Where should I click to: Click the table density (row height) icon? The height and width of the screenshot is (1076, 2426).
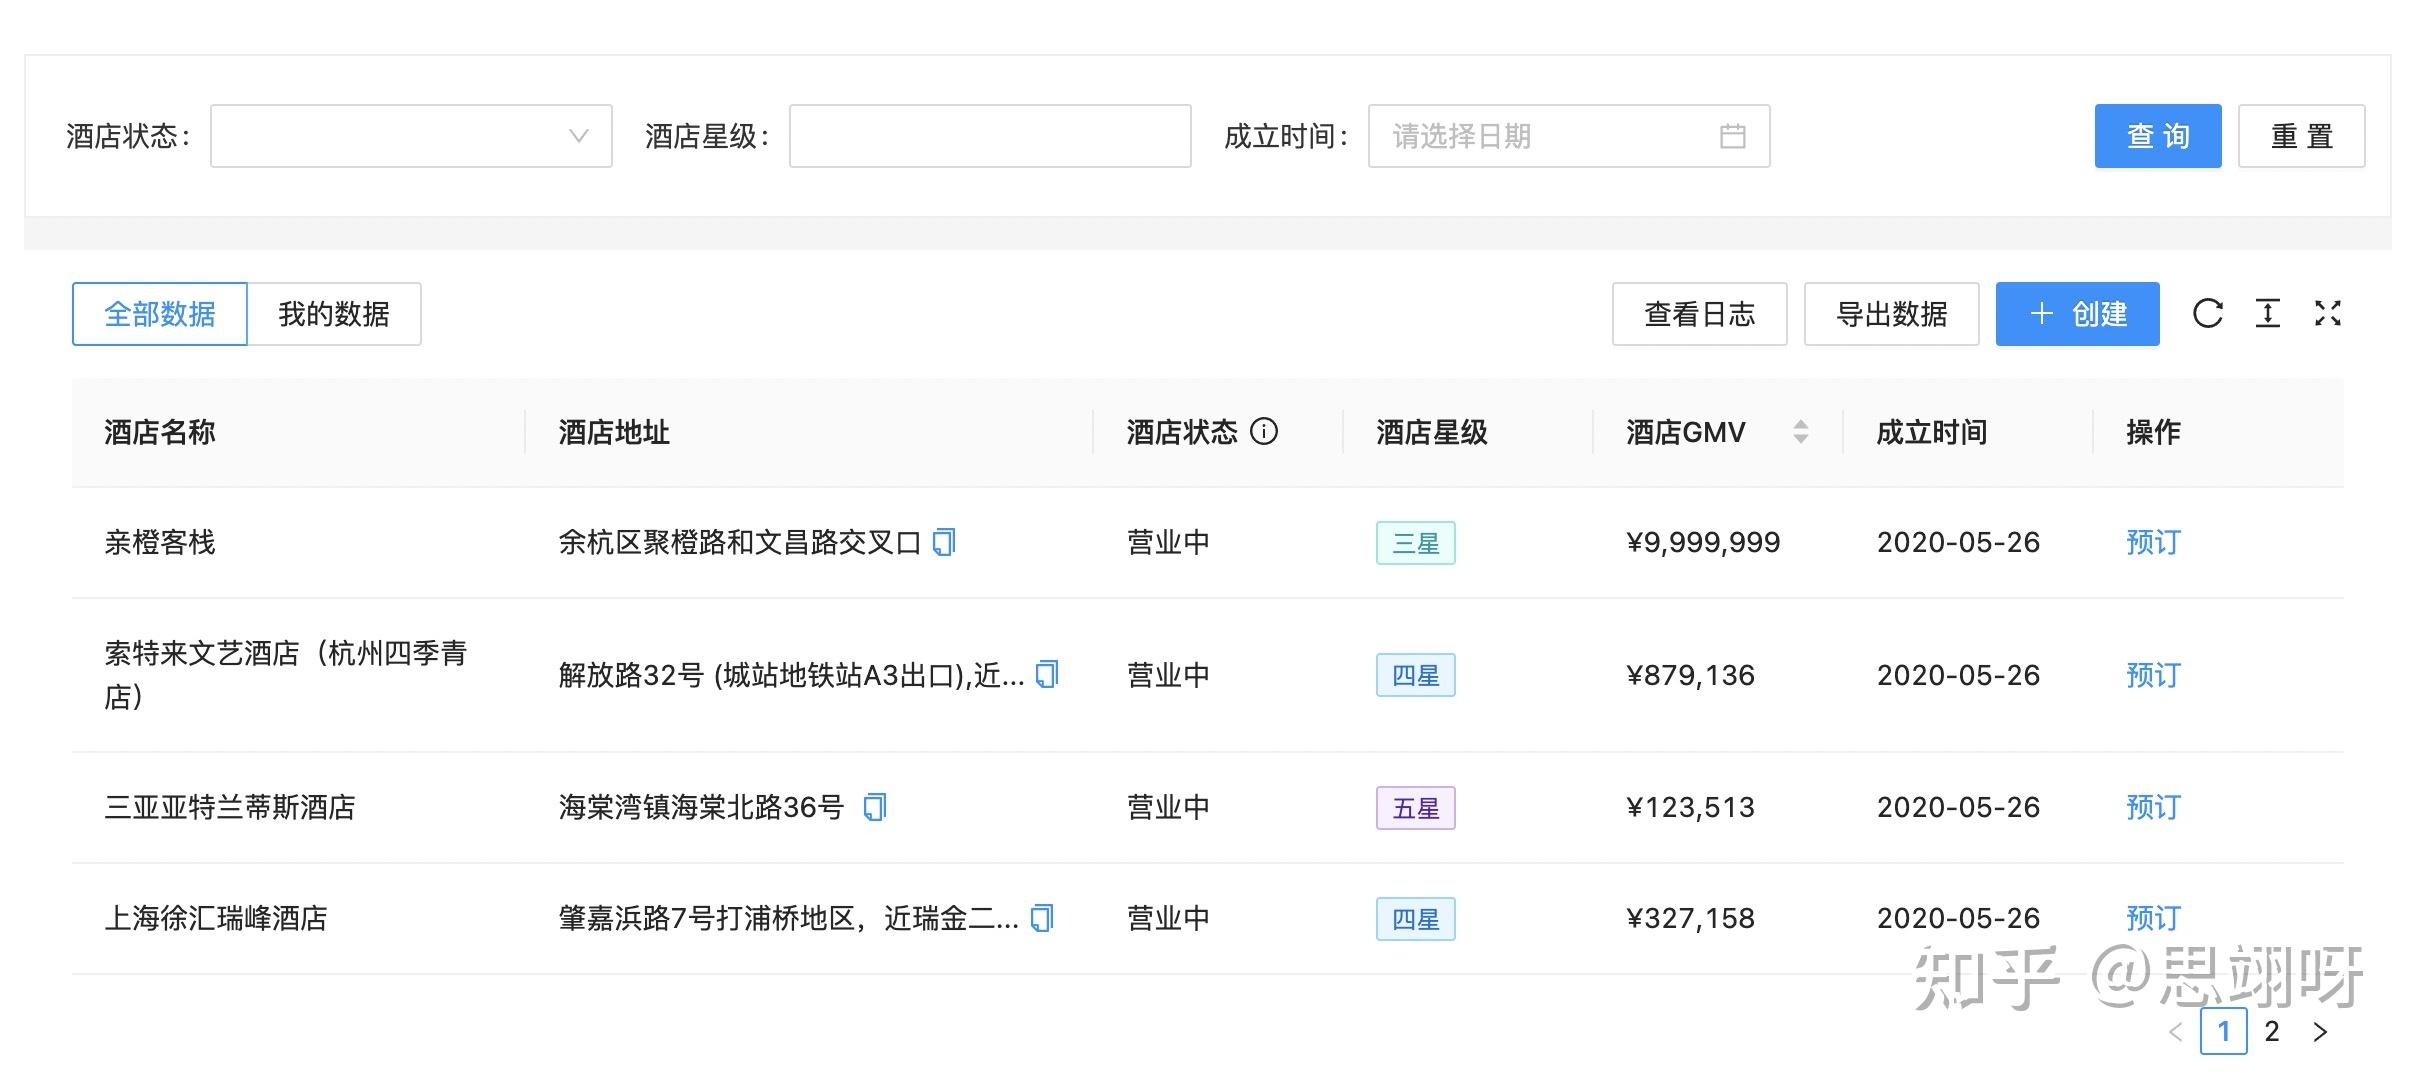pyautogui.click(x=2267, y=314)
